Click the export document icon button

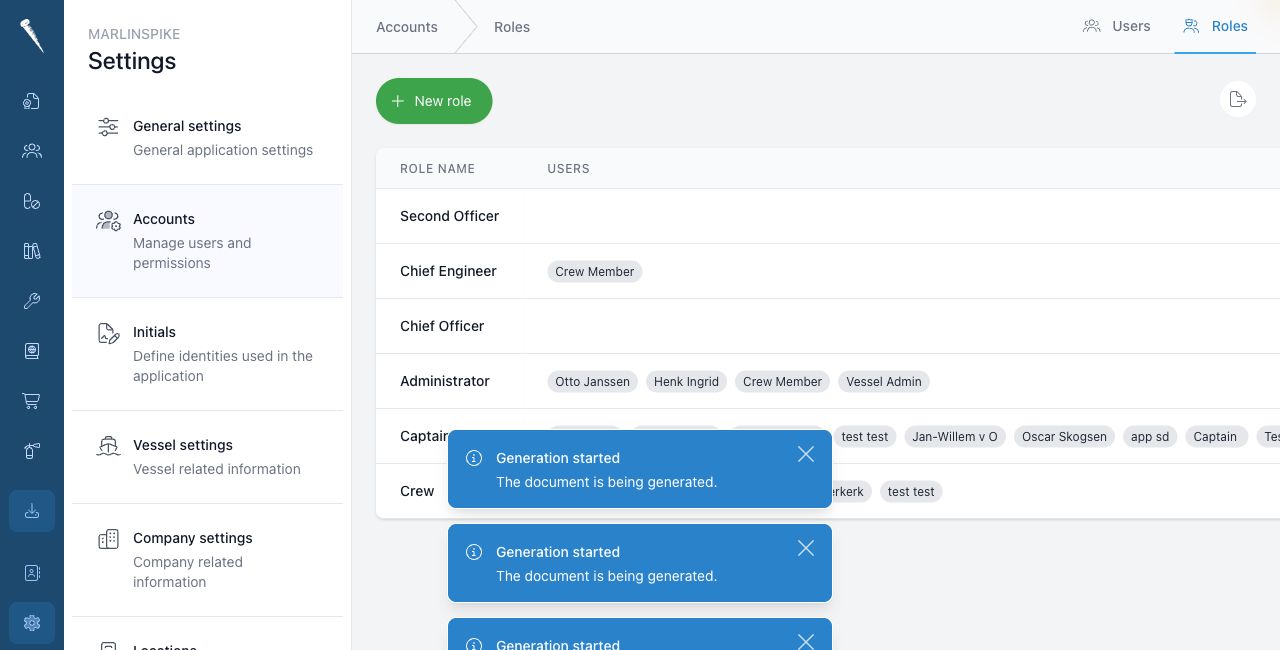click(1238, 99)
